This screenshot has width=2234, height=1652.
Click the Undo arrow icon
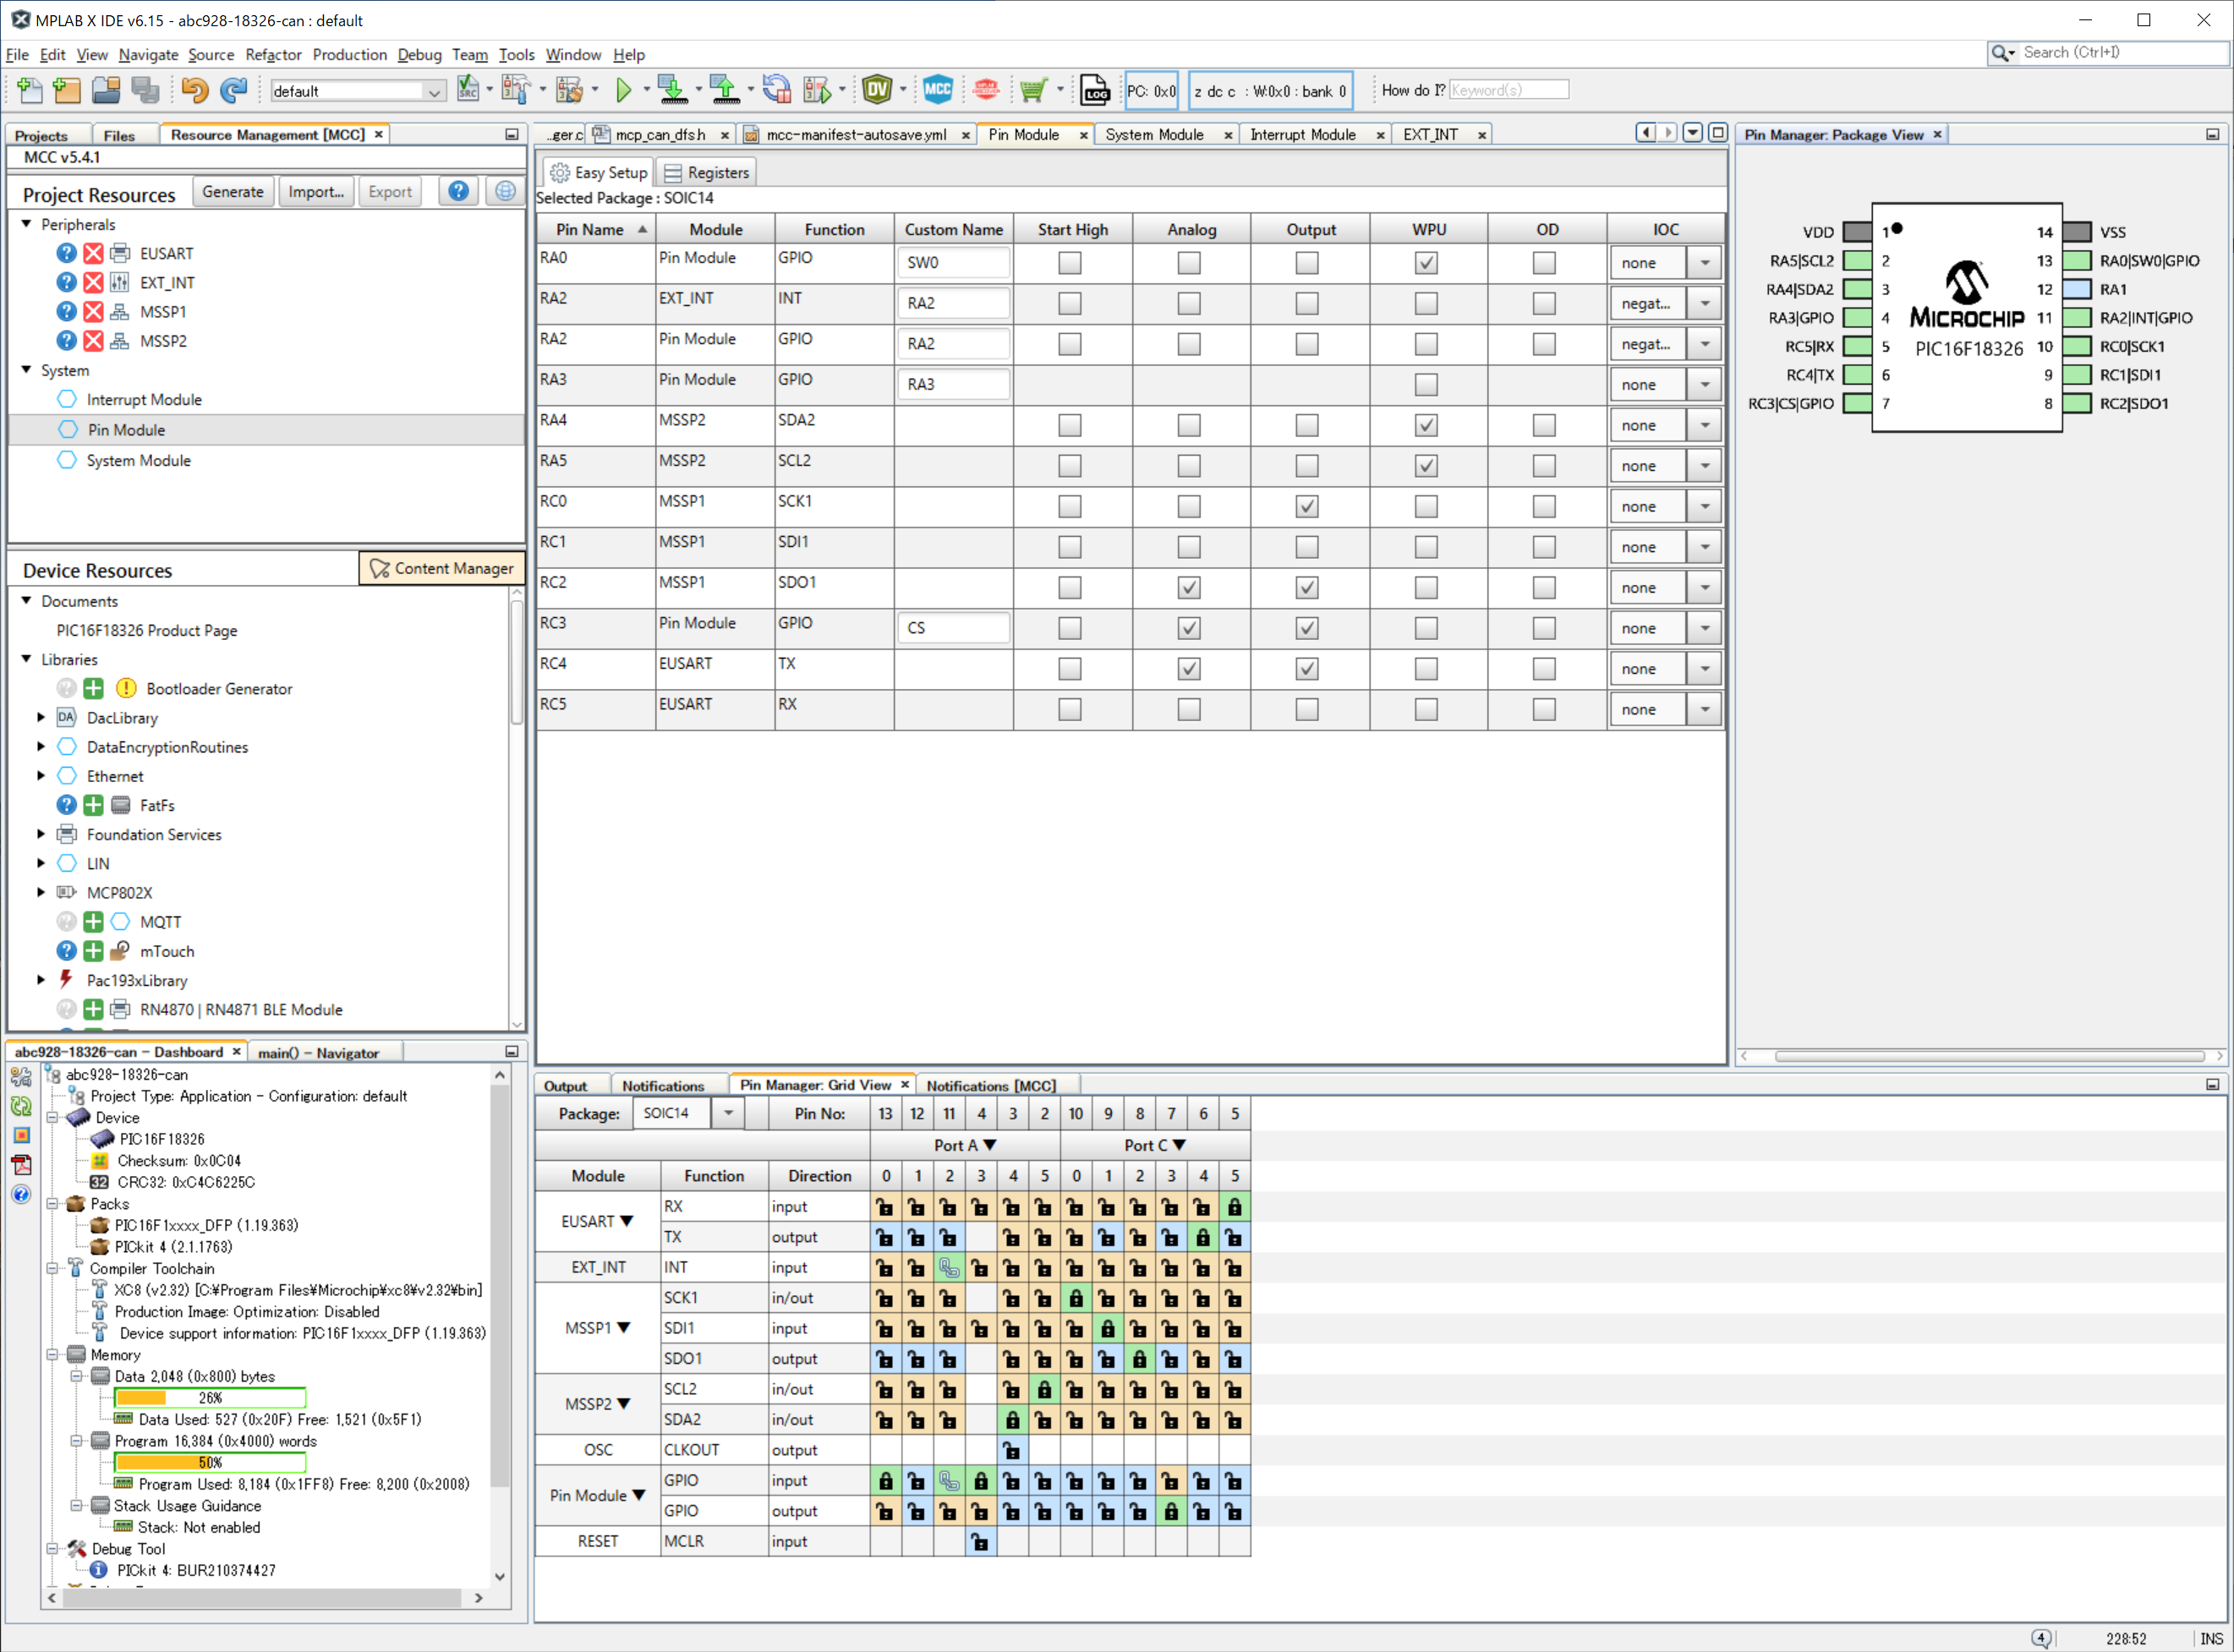tap(194, 91)
